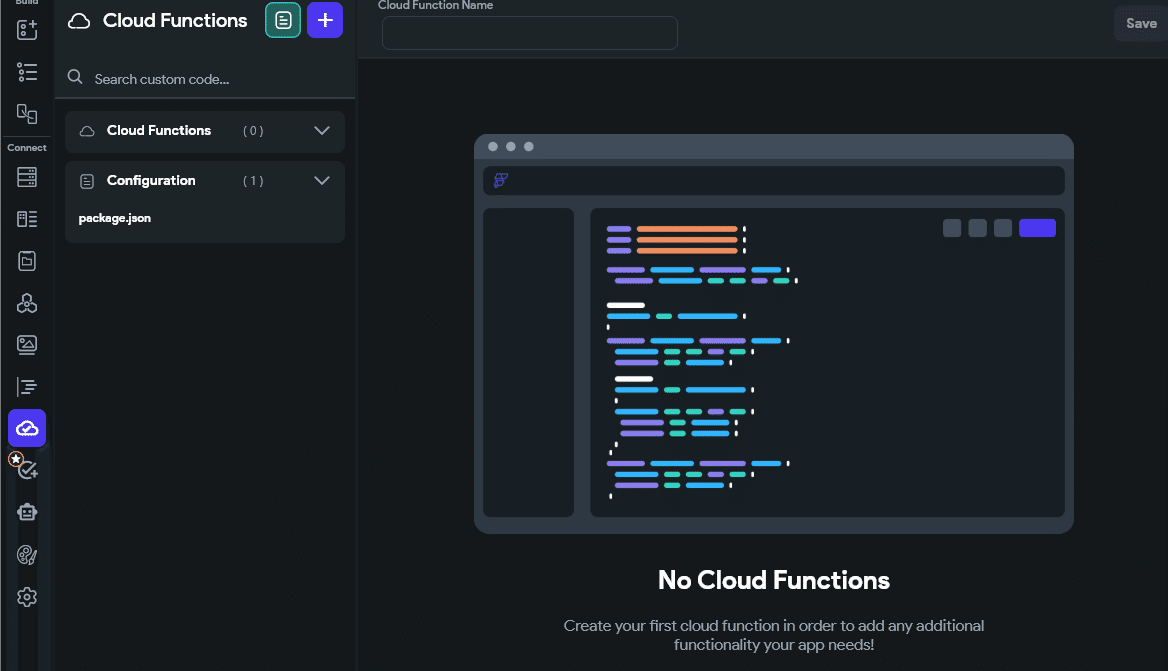Click inside the Cloud Function Name field
Screen dimensions: 1168x671
[528, 33]
